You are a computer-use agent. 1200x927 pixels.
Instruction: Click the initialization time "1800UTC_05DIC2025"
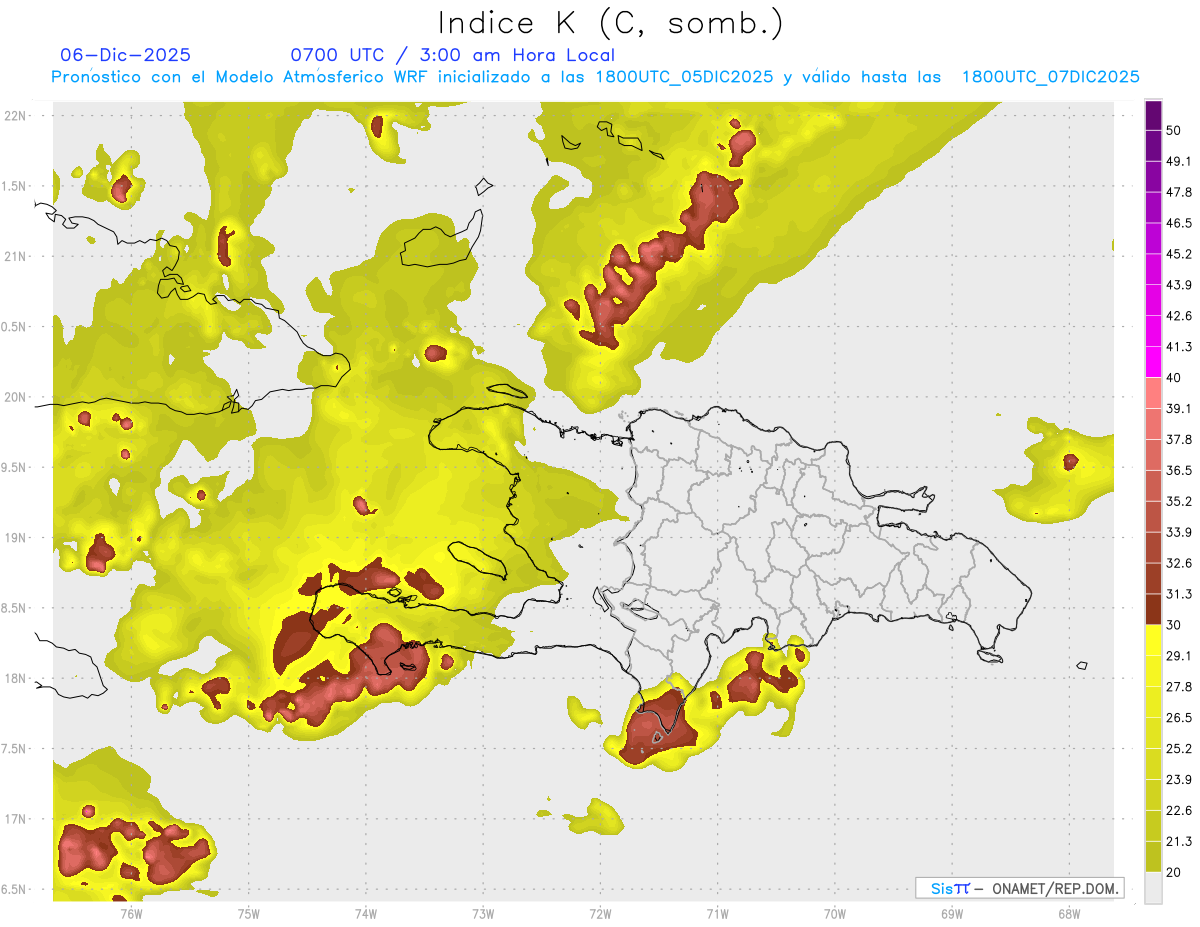pos(684,77)
